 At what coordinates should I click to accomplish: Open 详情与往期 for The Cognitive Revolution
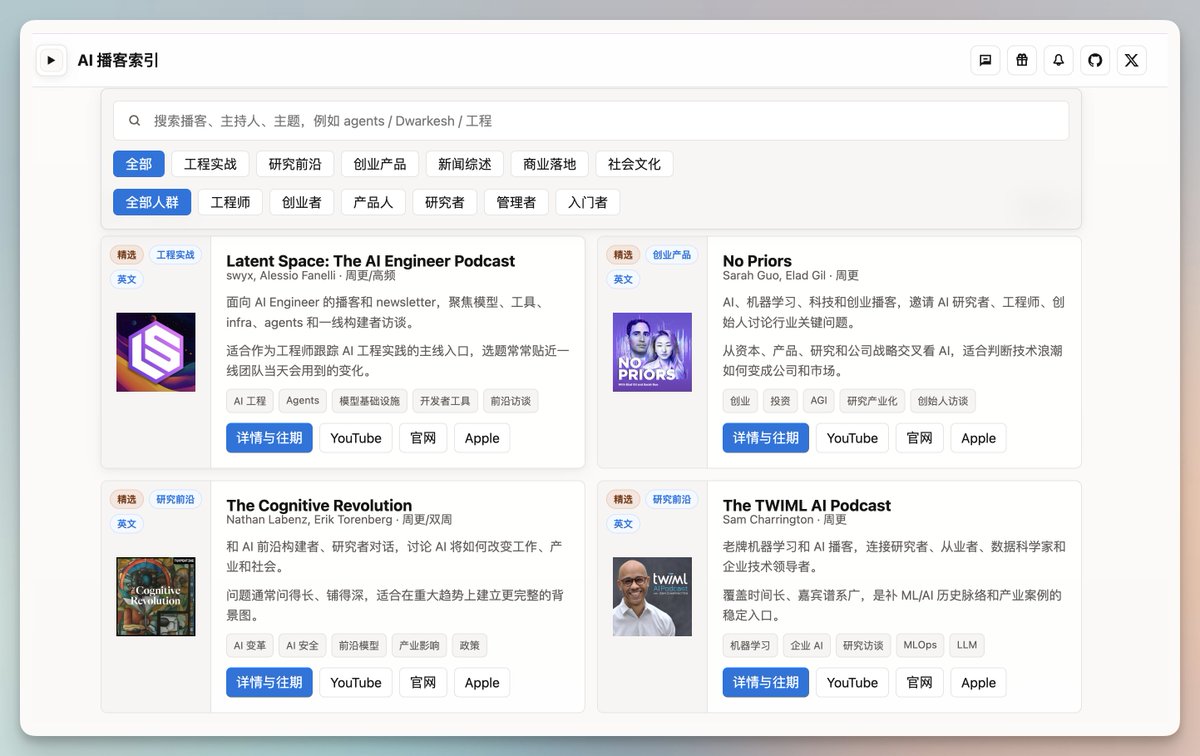(269, 682)
